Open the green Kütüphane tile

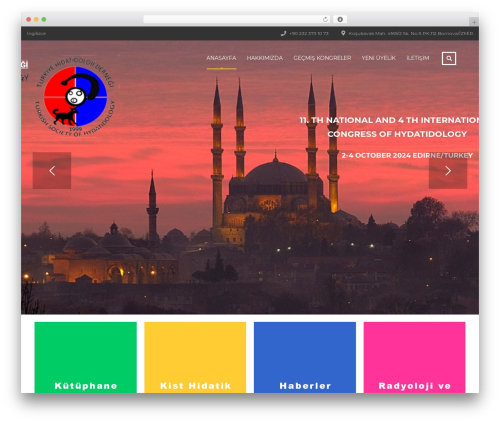pyautogui.click(x=86, y=357)
